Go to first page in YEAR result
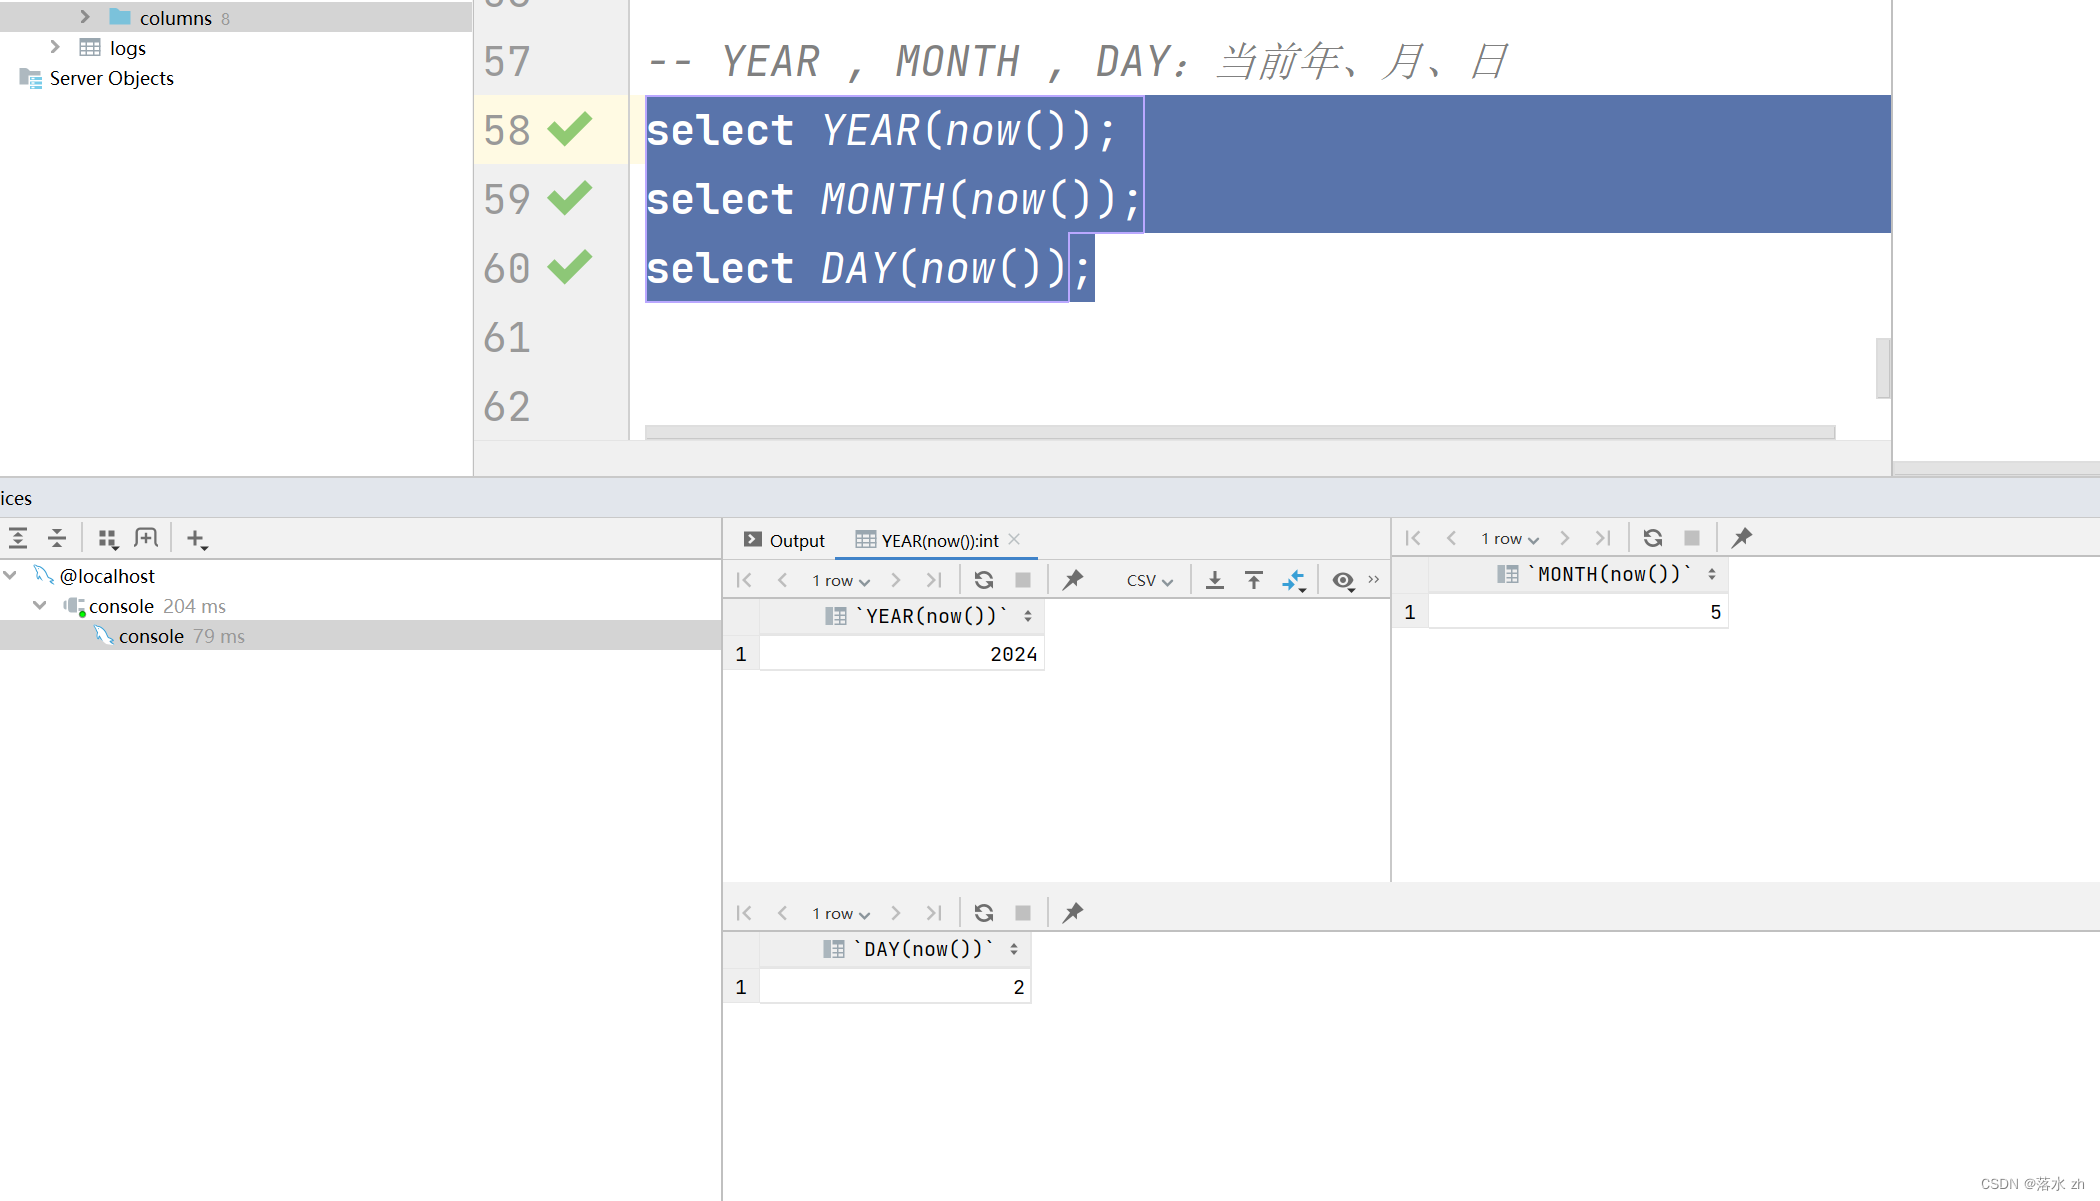This screenshot has height=1201, width=2100. tap(744, 580)
